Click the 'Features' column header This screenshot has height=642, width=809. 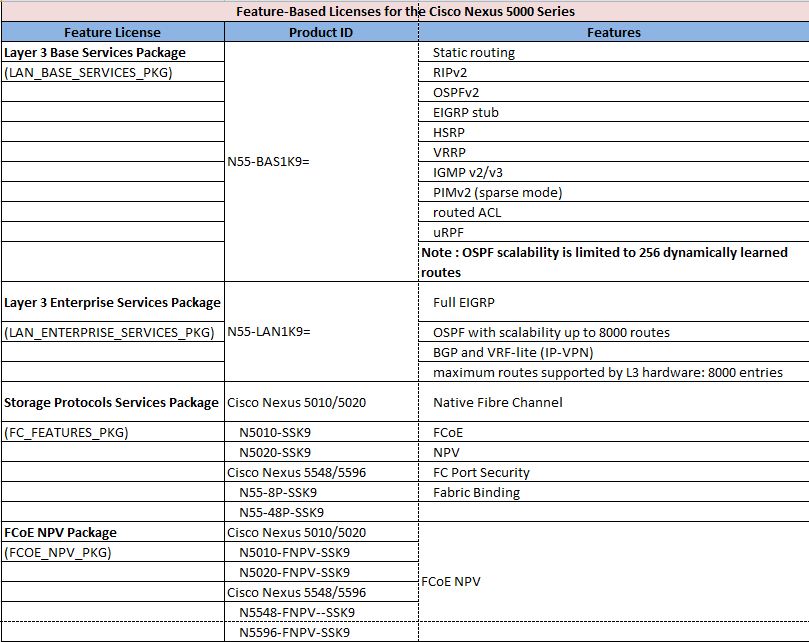pos(613,32)
